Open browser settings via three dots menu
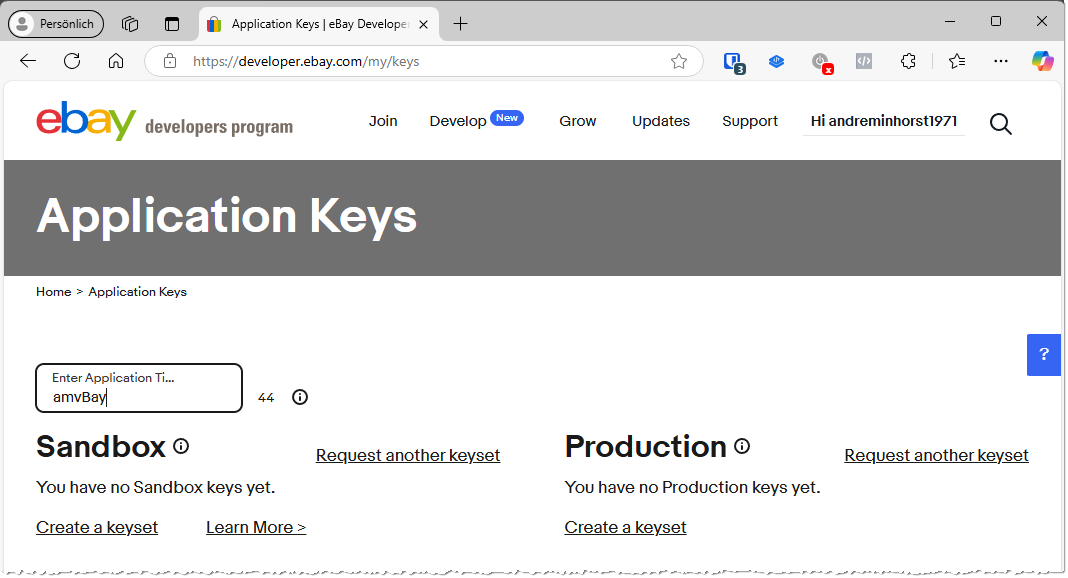 pos(1000,61)
